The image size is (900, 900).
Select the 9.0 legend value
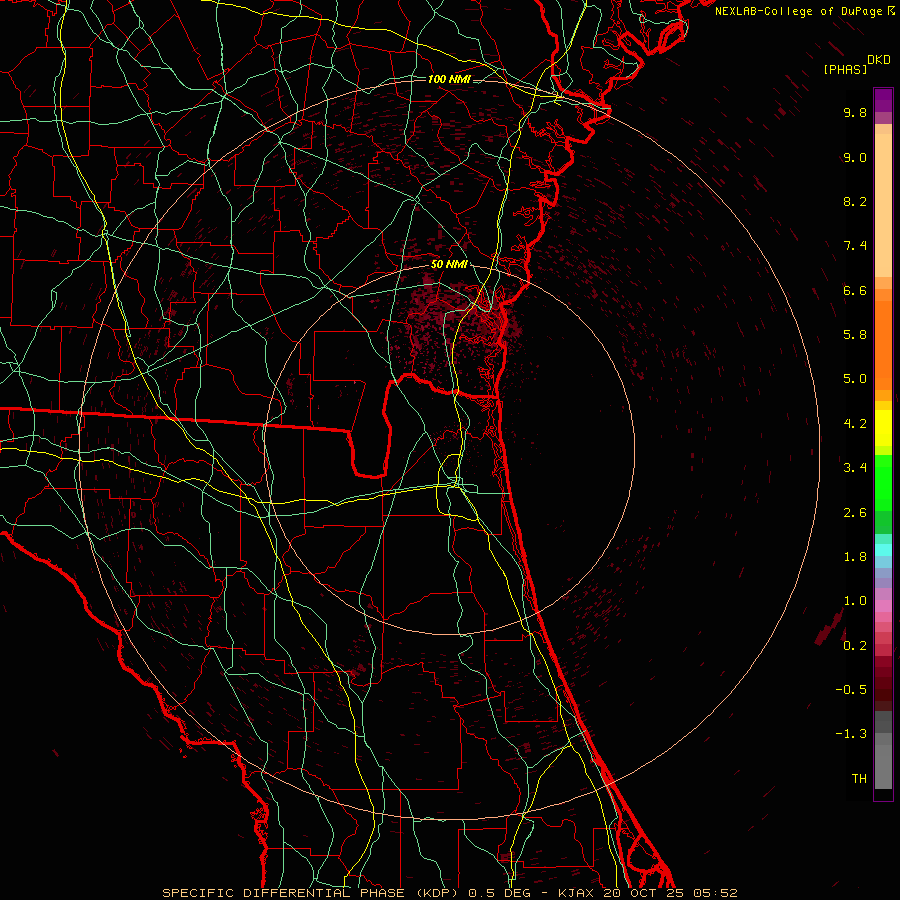pyautogui.click(x=855, y=157)
